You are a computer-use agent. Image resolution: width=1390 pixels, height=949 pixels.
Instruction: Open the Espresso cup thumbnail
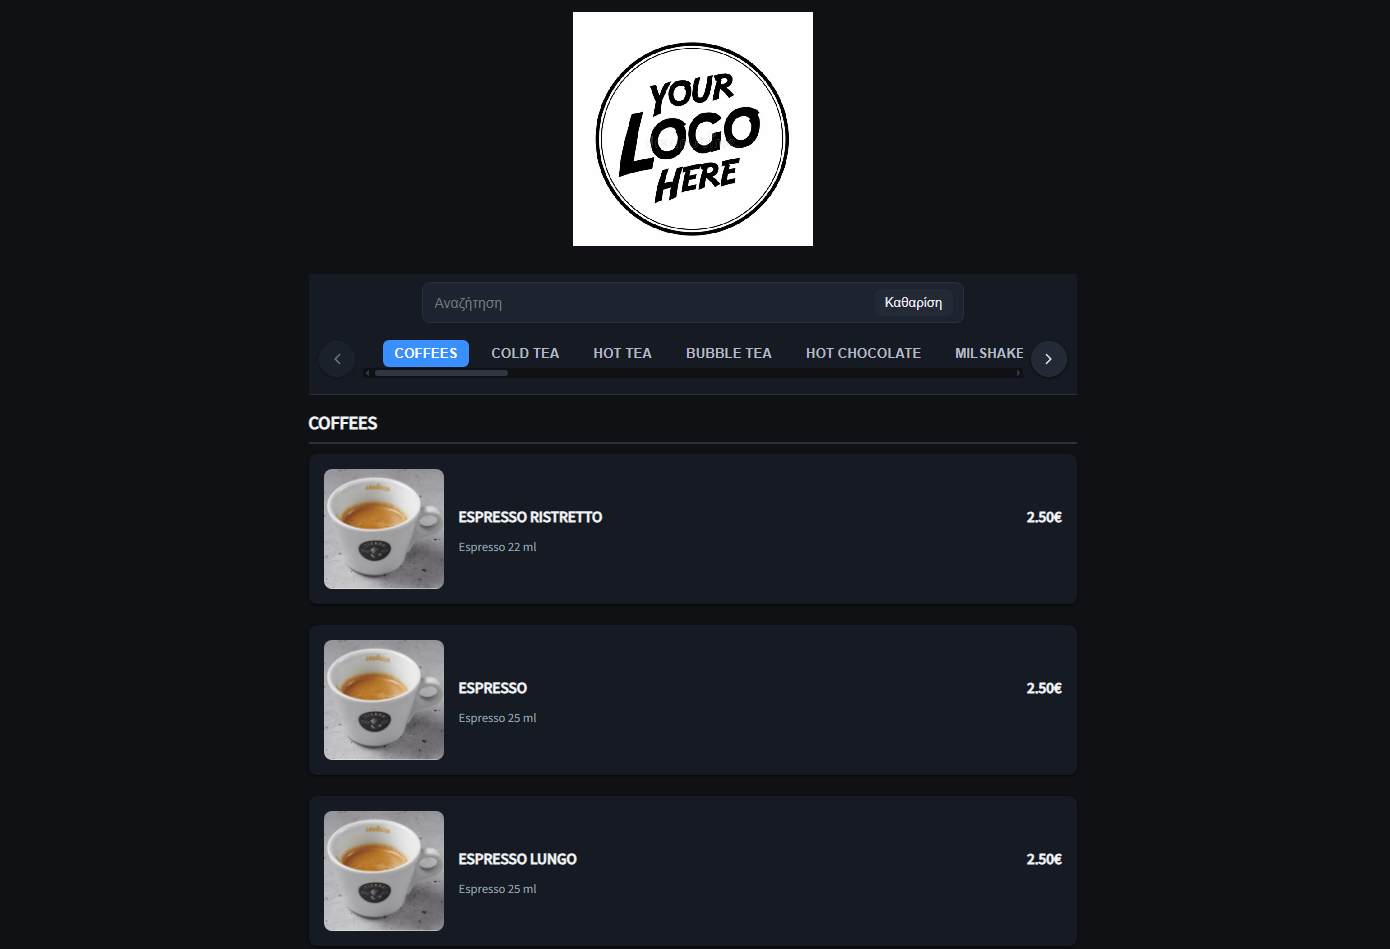(x=384, y=700)
